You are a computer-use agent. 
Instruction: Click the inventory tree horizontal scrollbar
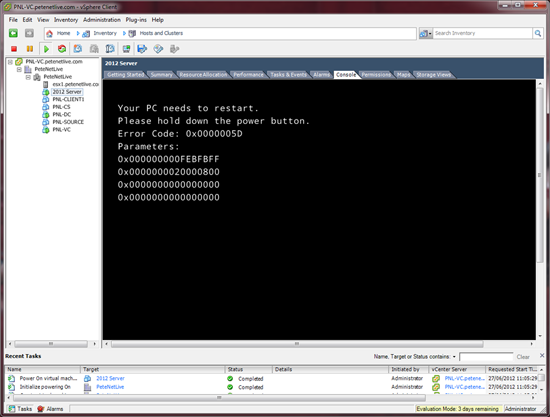click(x=51, y=344)
